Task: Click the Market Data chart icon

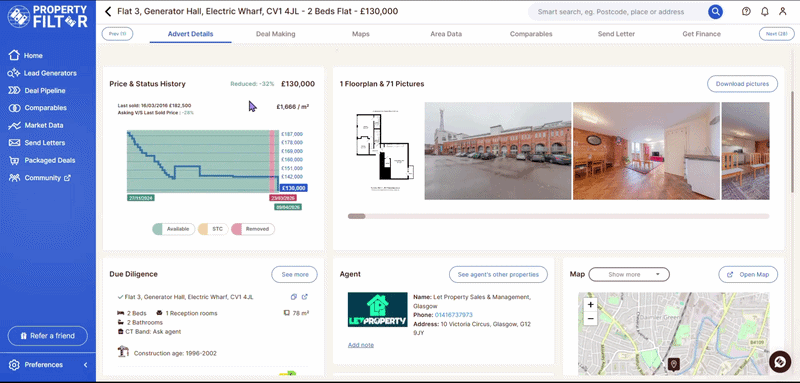Action: [14, 125]
